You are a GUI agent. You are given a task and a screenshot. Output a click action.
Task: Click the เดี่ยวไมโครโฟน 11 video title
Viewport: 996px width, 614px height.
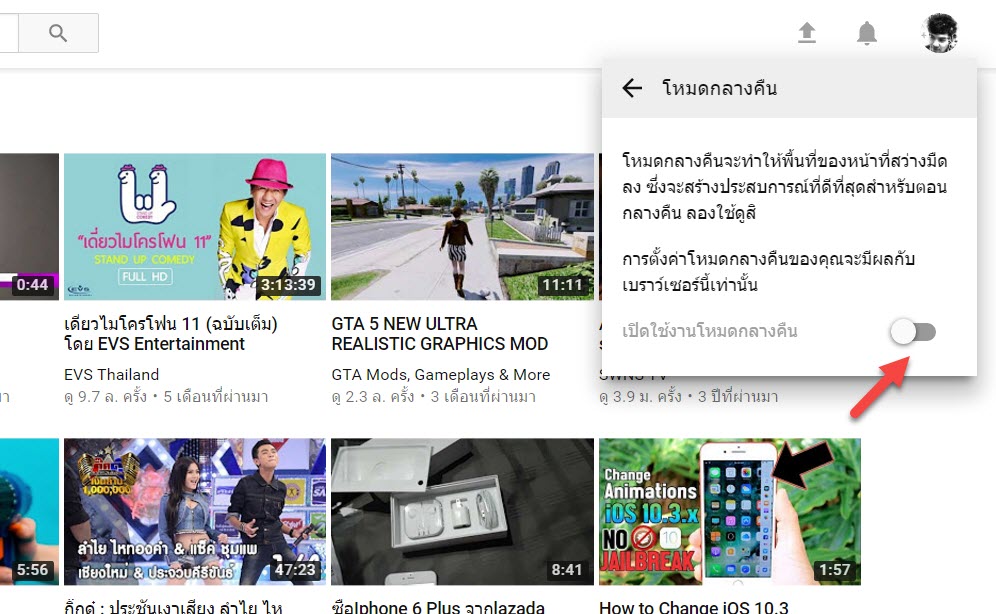[170, 334]
